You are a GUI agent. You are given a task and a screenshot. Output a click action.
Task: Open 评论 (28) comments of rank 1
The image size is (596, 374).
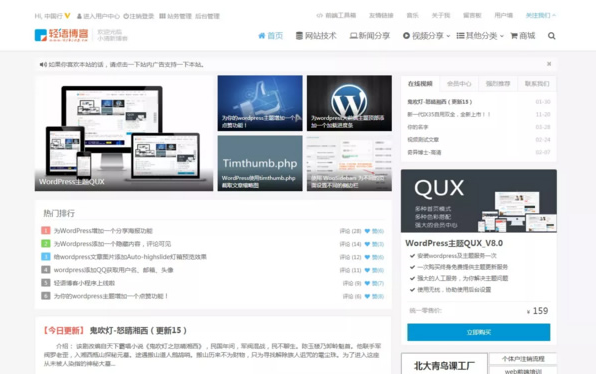pyautogui.click(x=350, y=231)
